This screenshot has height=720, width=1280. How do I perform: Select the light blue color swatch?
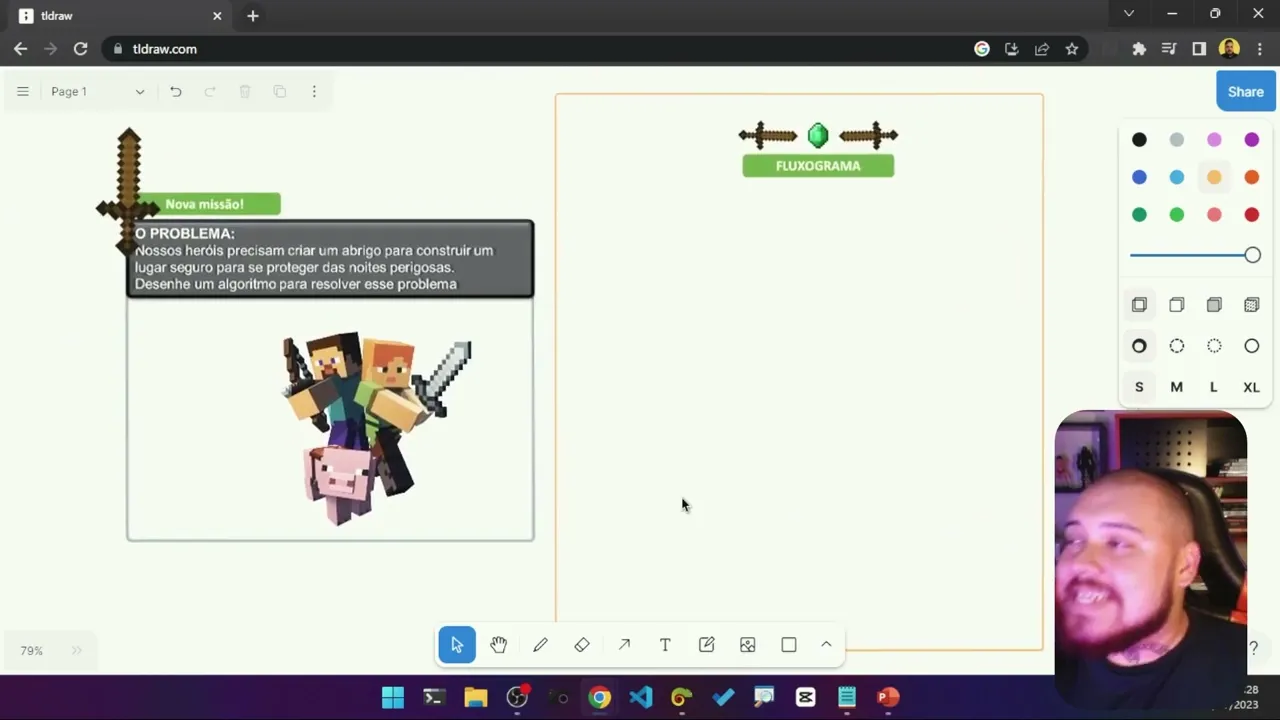[1177, 177]
